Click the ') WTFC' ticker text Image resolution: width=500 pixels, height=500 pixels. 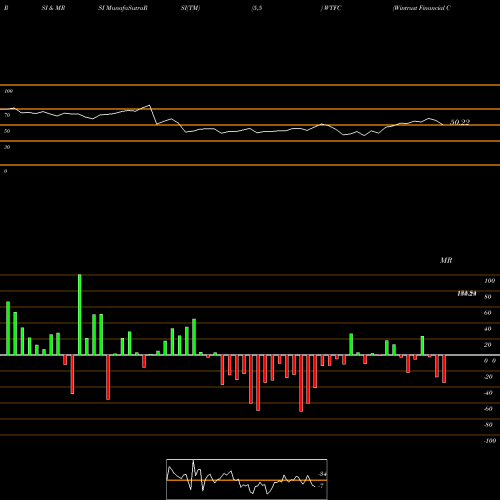[x=331, y=8]
